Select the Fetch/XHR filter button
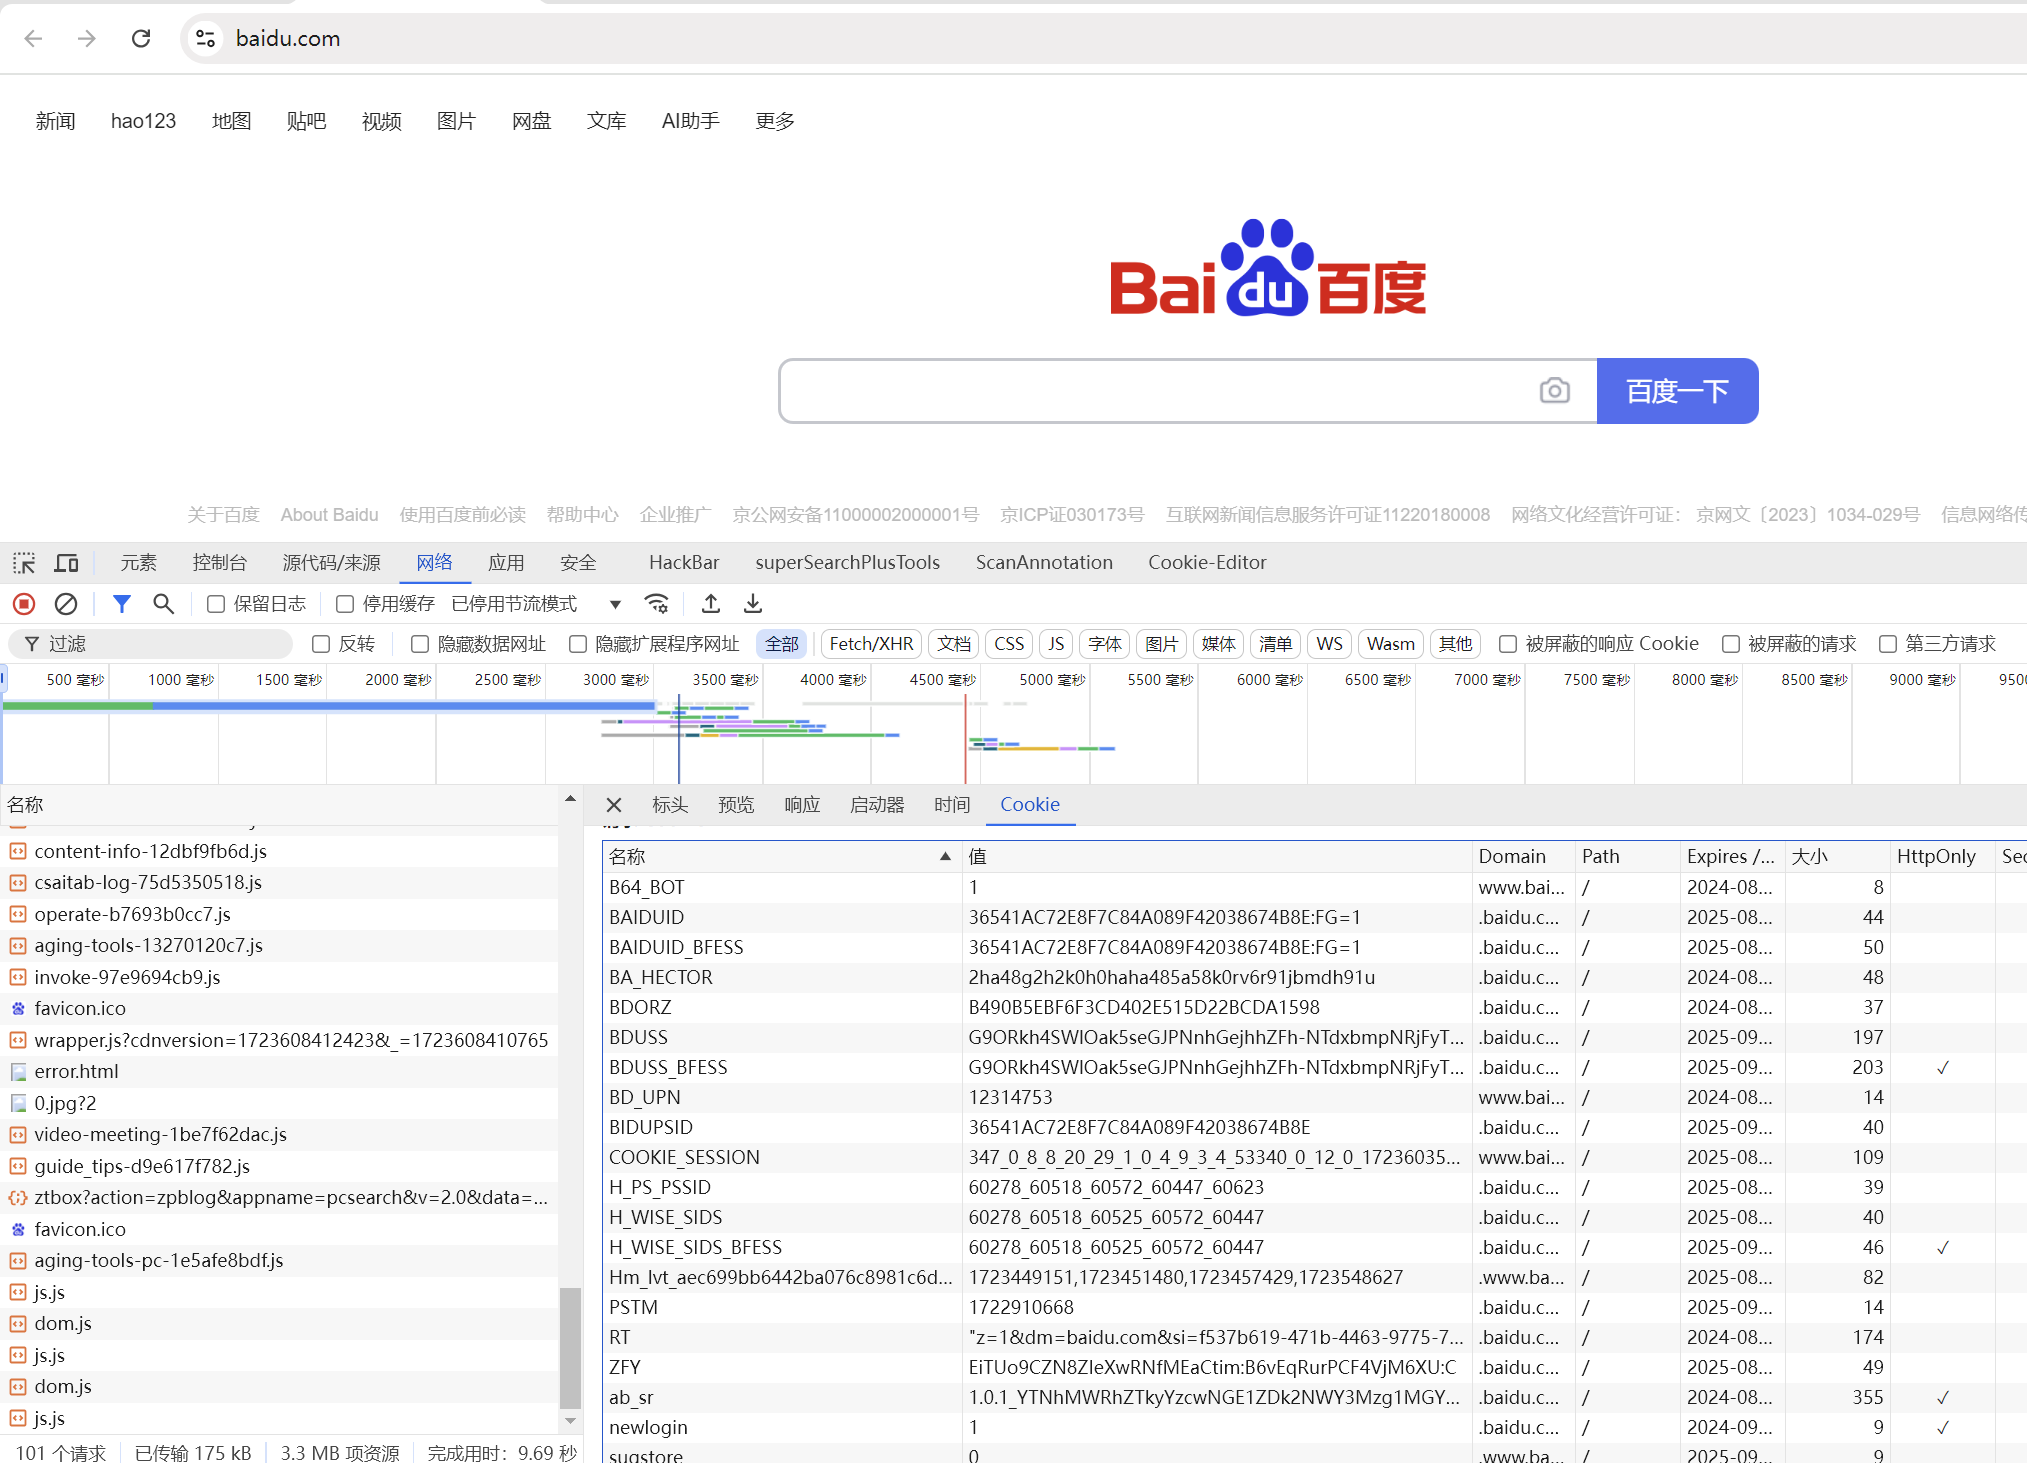 pyautogui.click(x=871, y=644)
